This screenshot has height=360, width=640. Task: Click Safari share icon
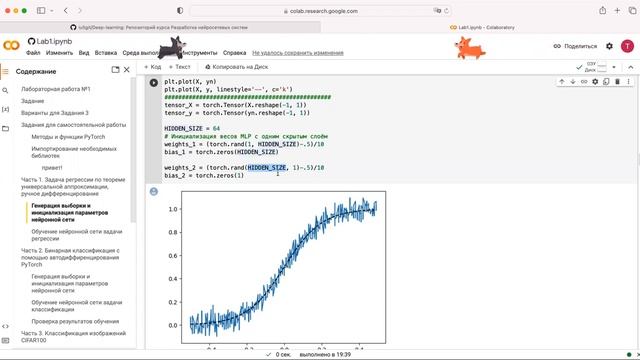coord(602,11)
